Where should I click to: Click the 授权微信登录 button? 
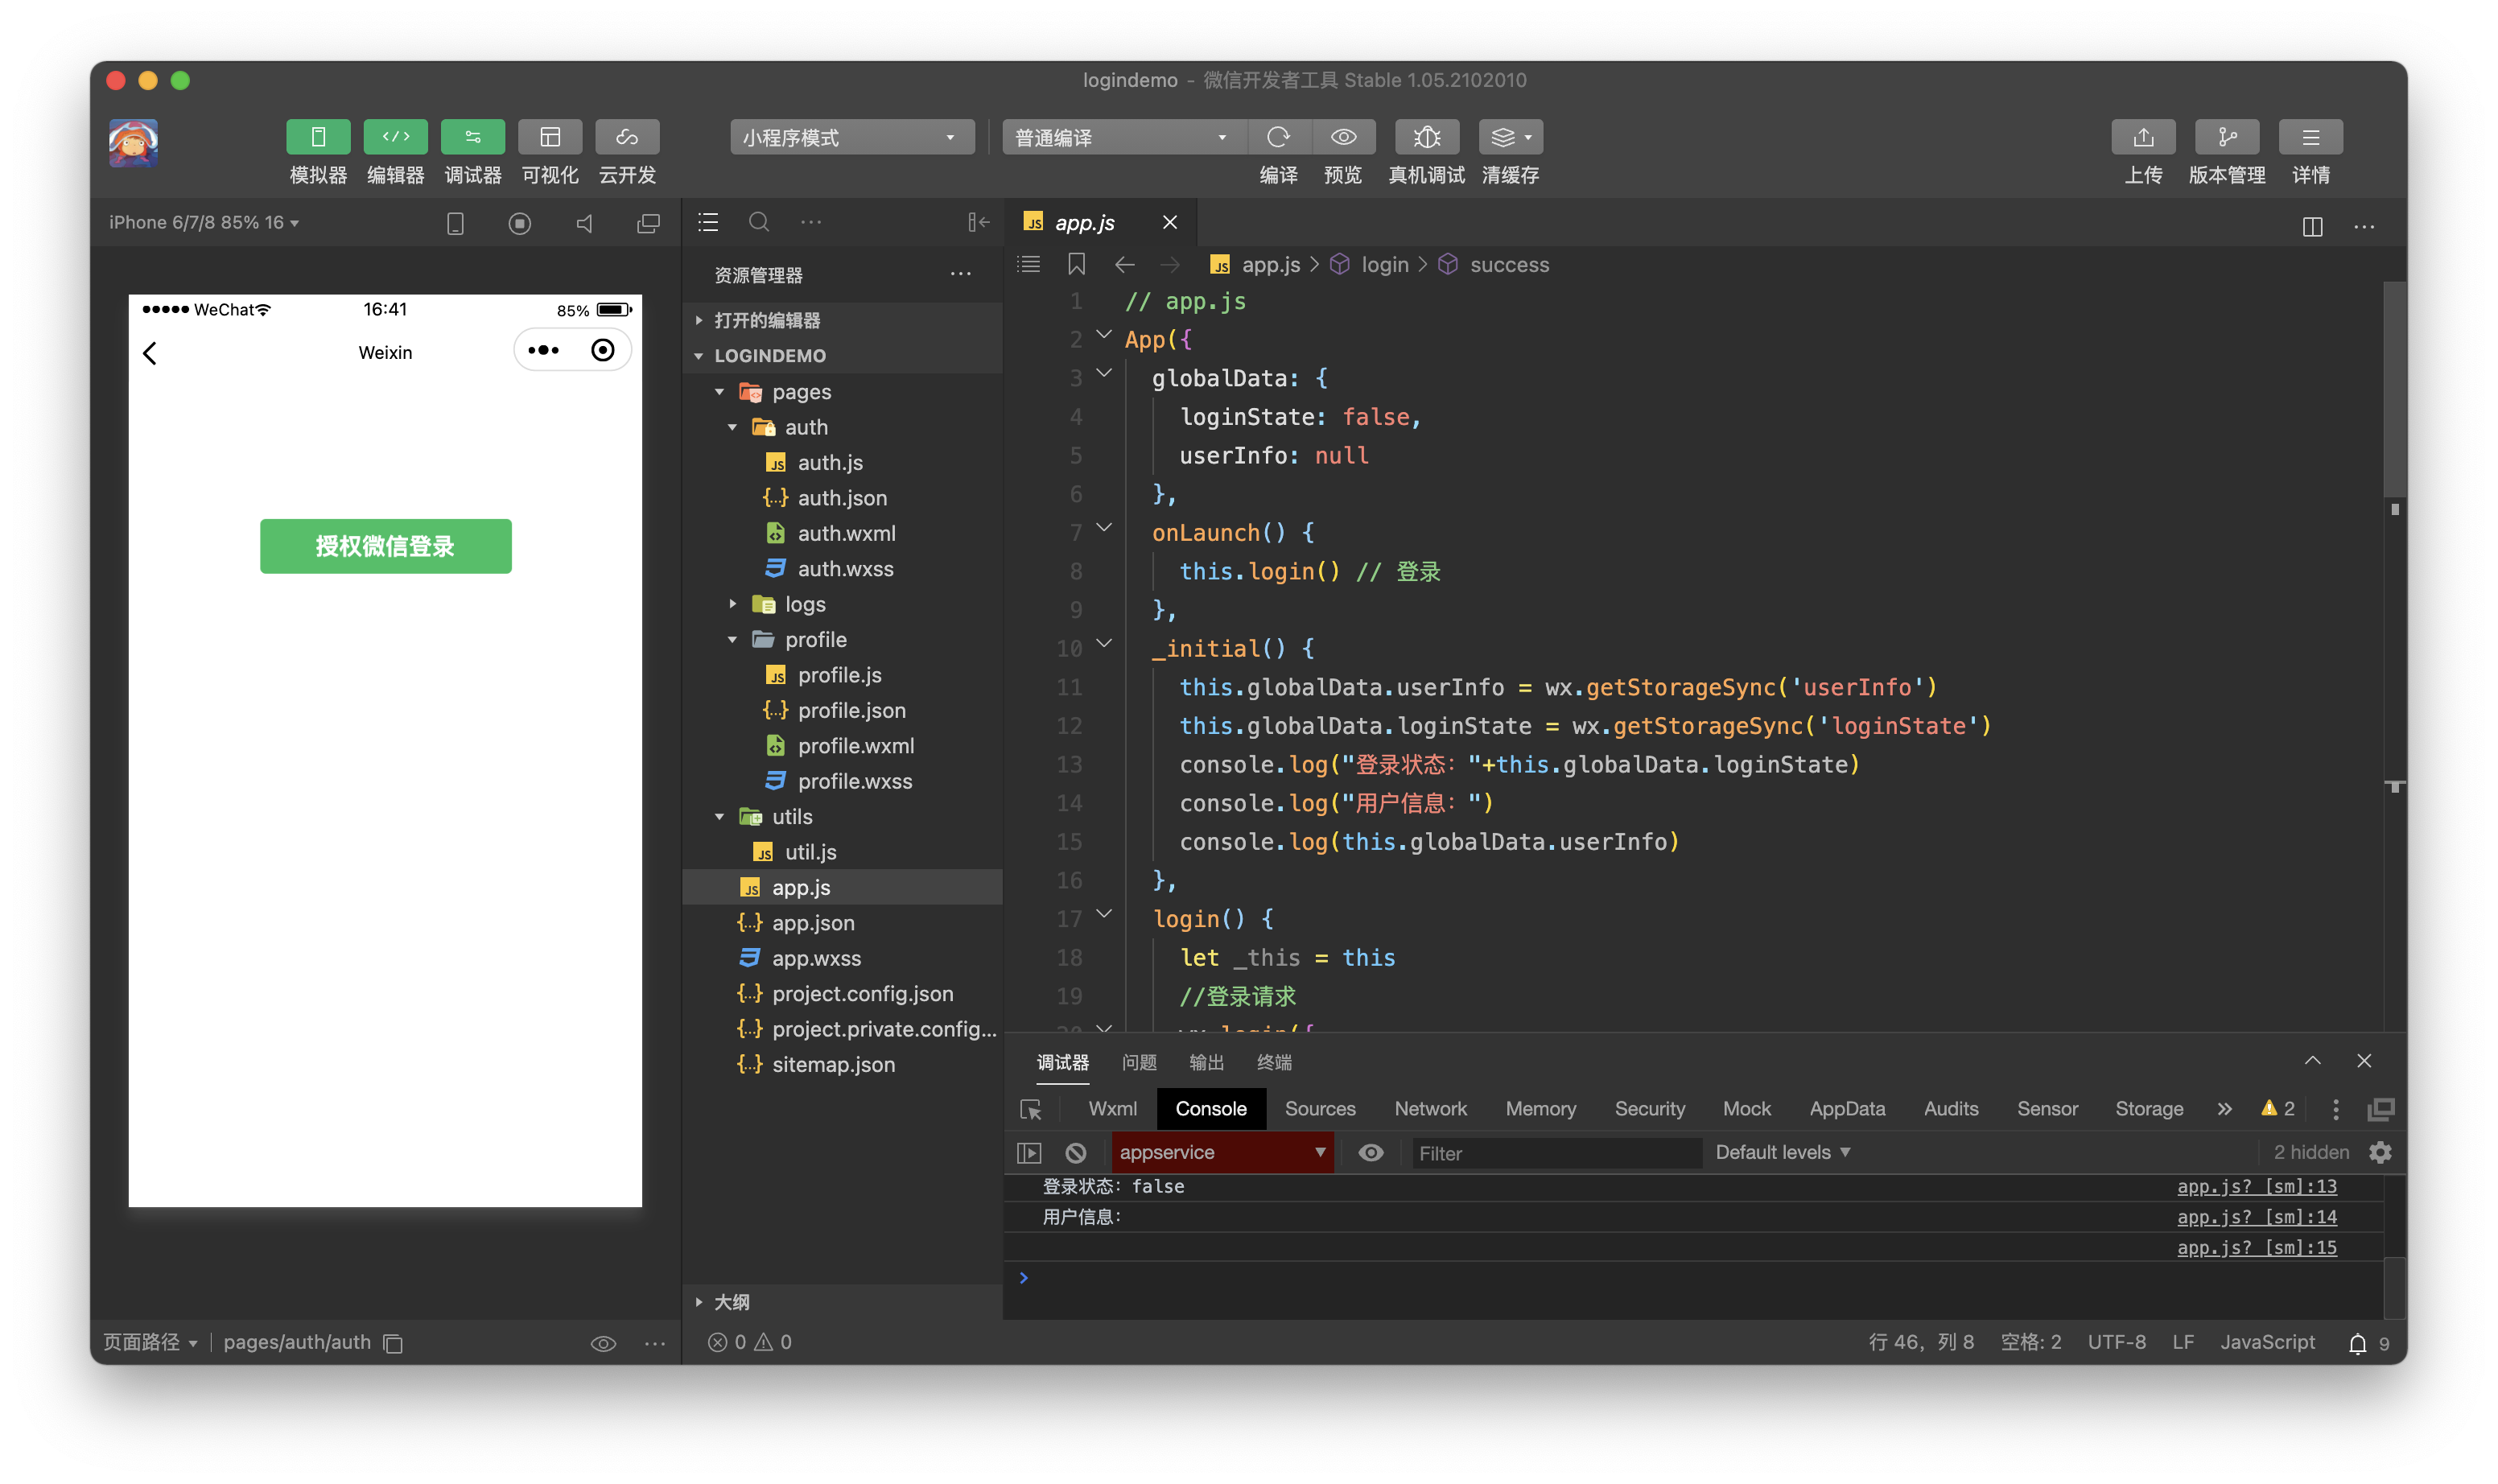pos(385,546)
